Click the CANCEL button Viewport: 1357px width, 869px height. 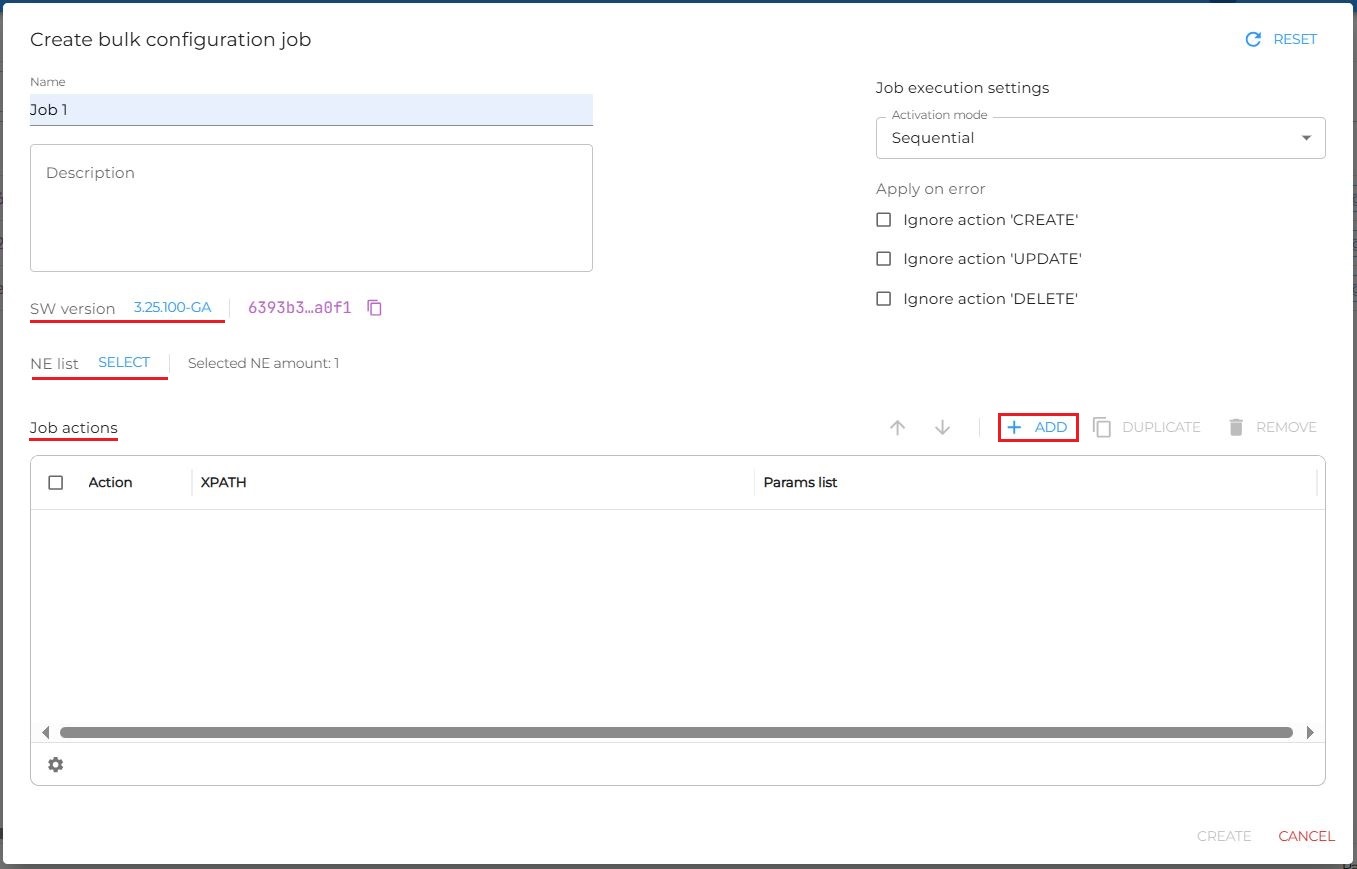pyautogui.click(x=1306, y=836)
